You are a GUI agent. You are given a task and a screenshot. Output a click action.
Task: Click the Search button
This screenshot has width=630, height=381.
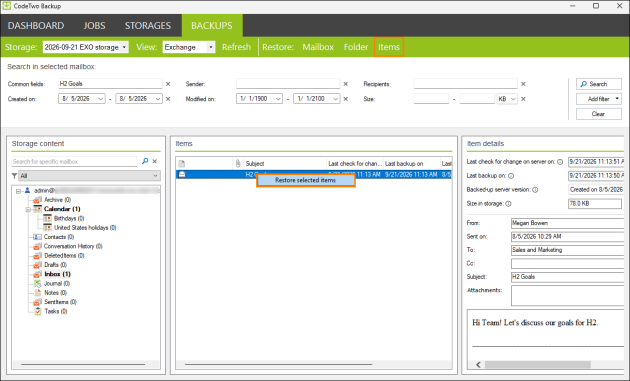coord(599,84)
